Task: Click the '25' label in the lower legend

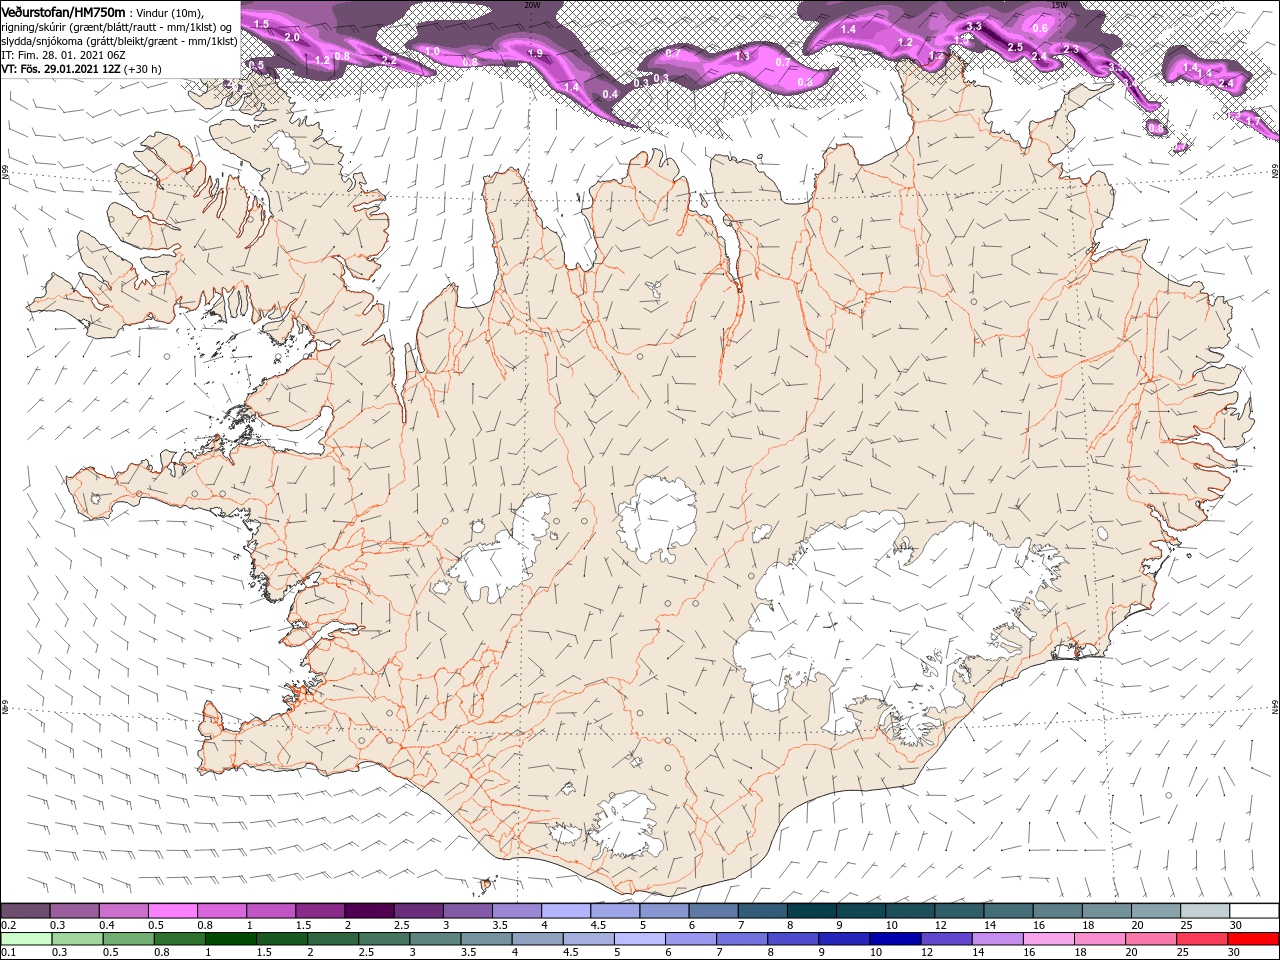Action: tap(1185, 953)
